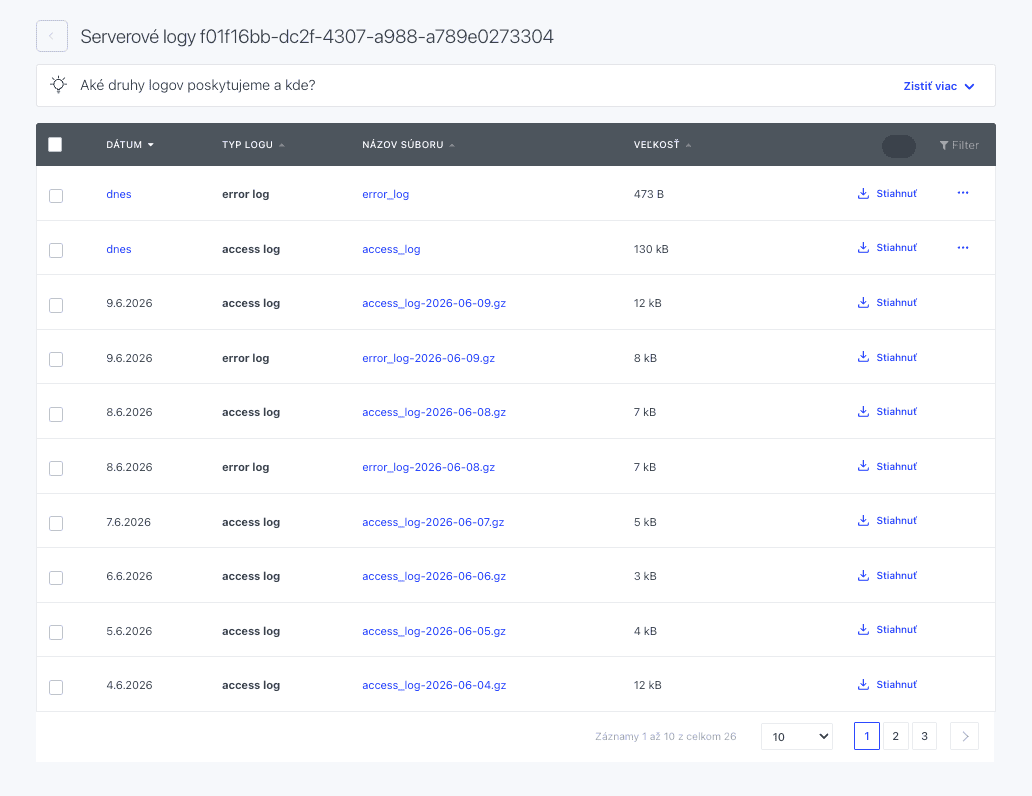This screenshot has height=796, width=1032.
Task: Click the 130 kB size value
Action: (x=651, y=249)
